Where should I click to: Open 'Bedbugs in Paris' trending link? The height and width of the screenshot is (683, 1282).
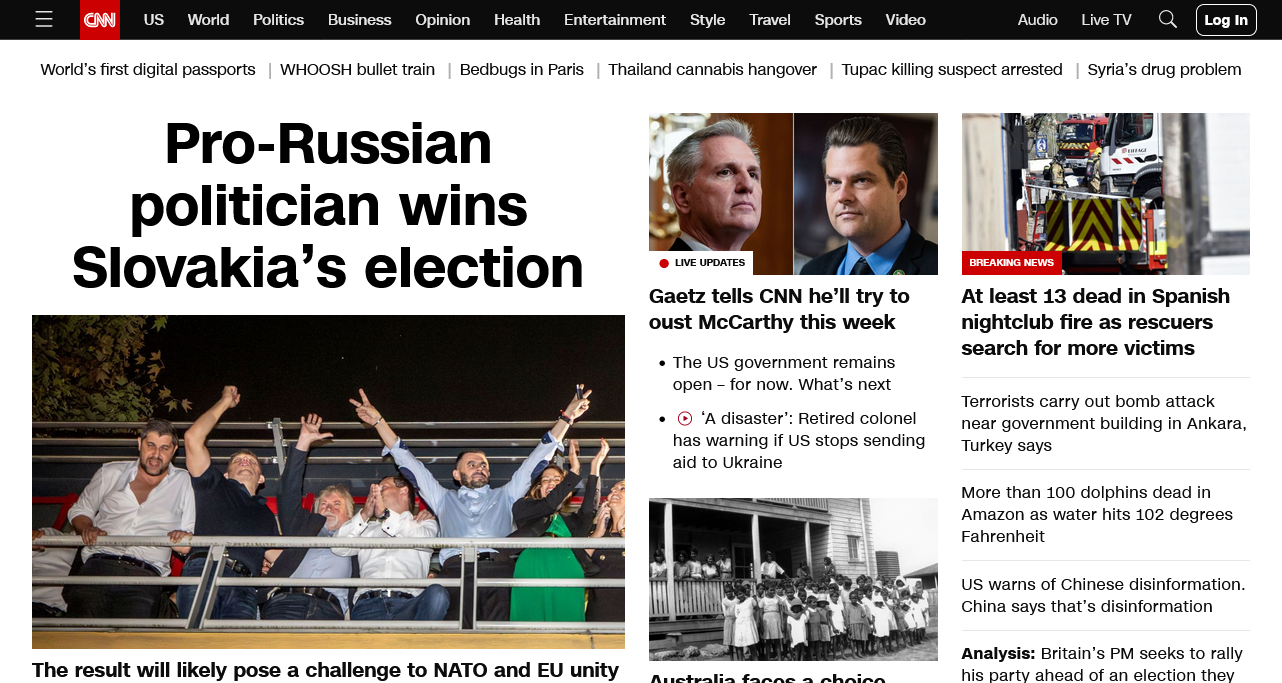(522, 69)
